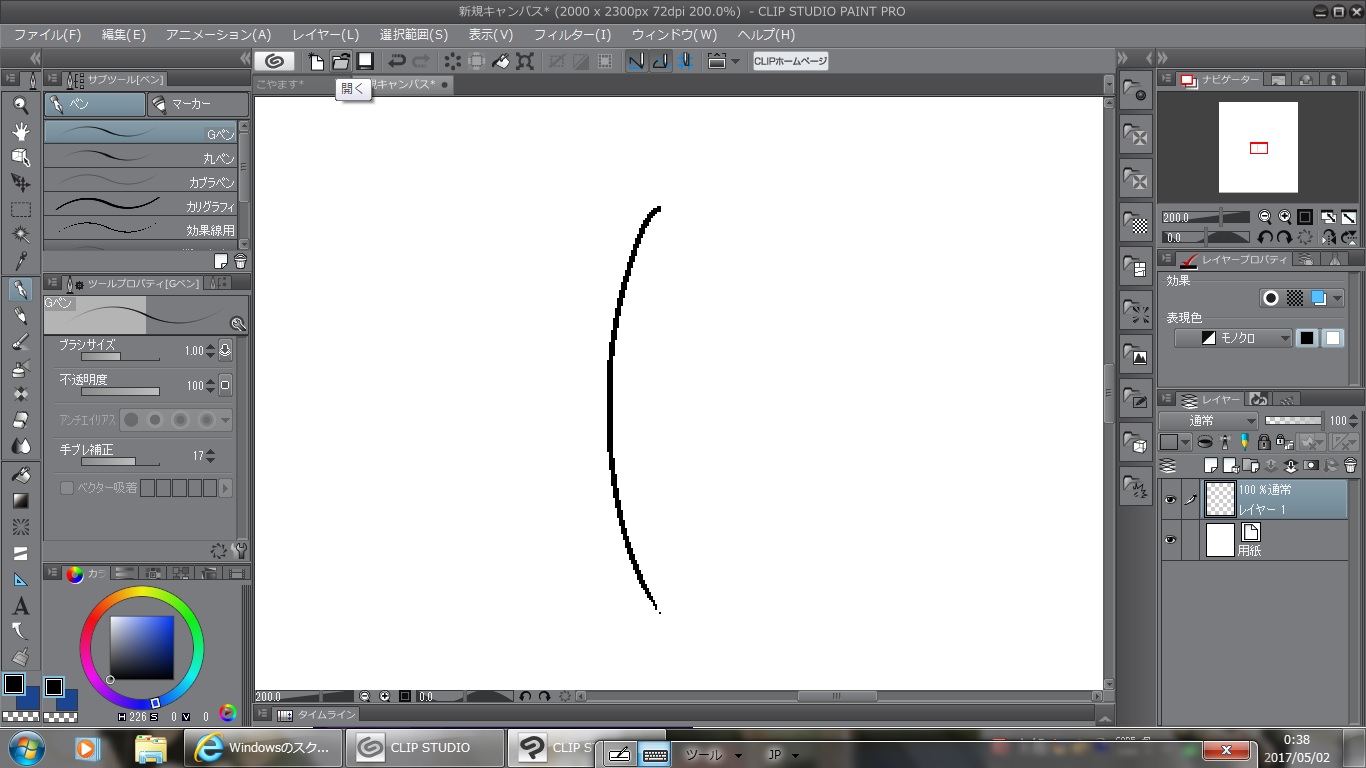Select the カリグラフィ pen preset

[x=141, y=206]
